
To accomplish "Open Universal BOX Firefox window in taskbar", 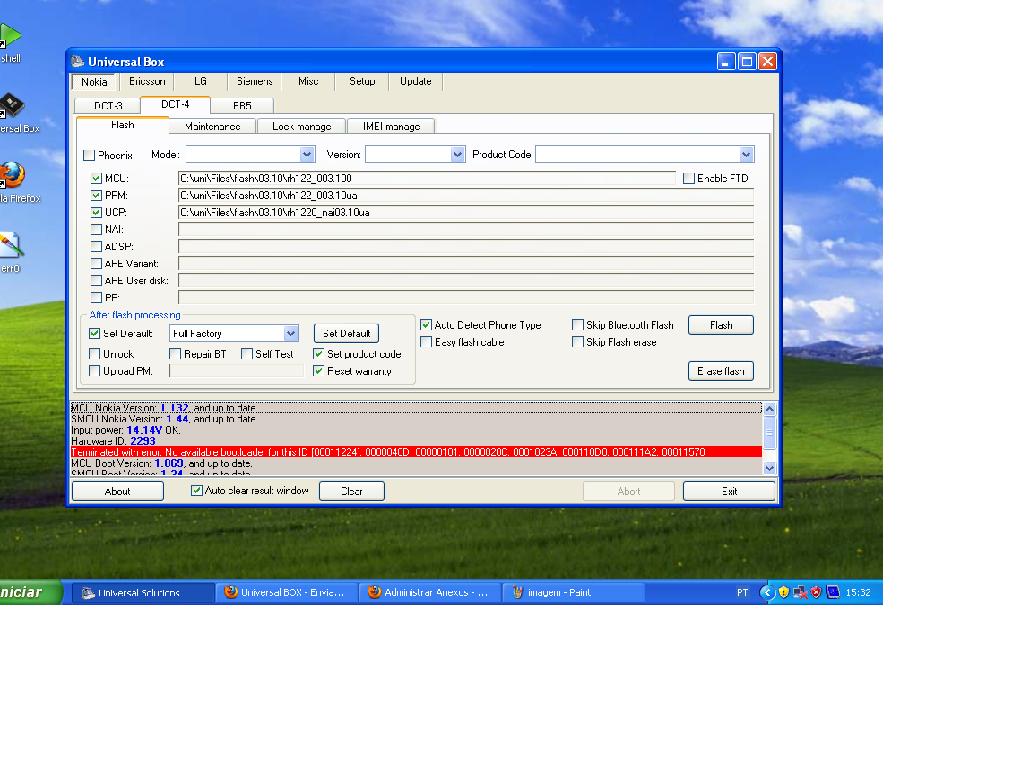I will (286, 592).
